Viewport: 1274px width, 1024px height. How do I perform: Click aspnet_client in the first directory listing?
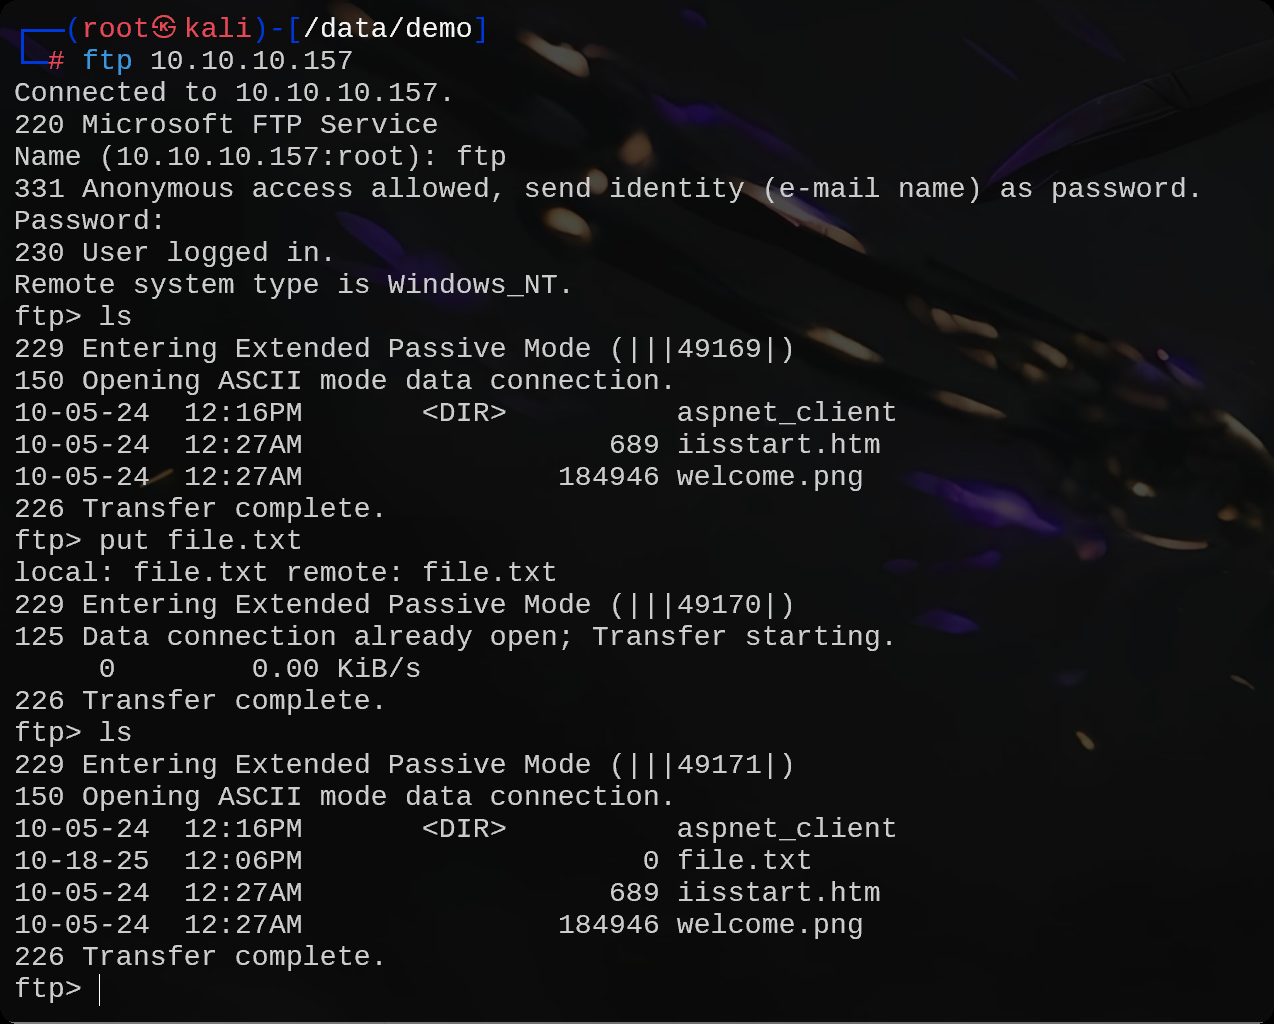click(x=786, y=413)
